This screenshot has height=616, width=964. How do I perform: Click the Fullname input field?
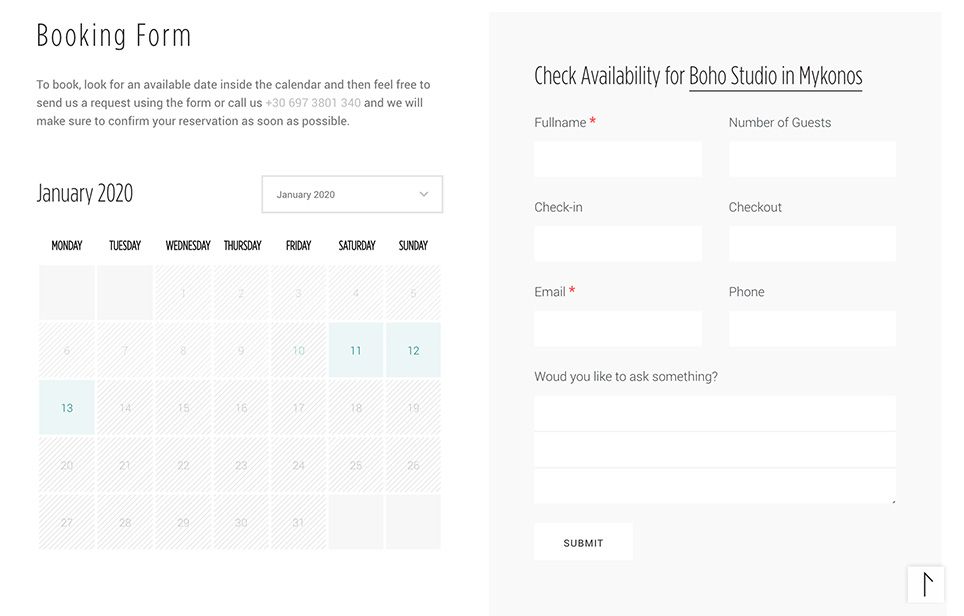617,159
